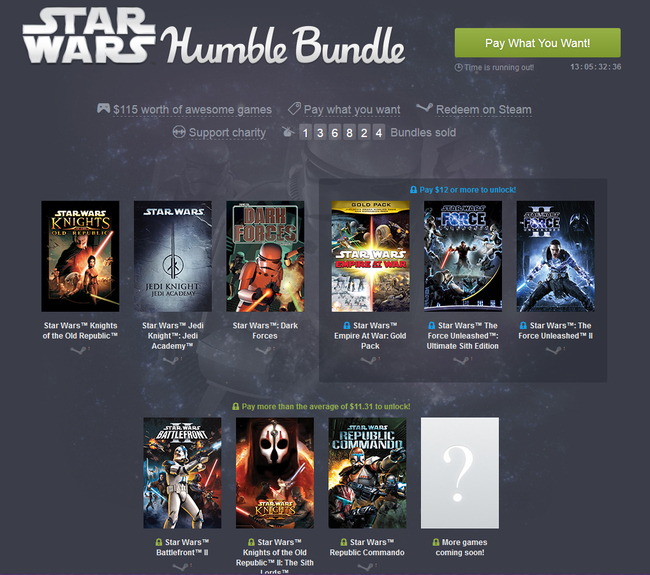
Task: Click the charity icon beside Support charity
Action: tap(179, 132)
